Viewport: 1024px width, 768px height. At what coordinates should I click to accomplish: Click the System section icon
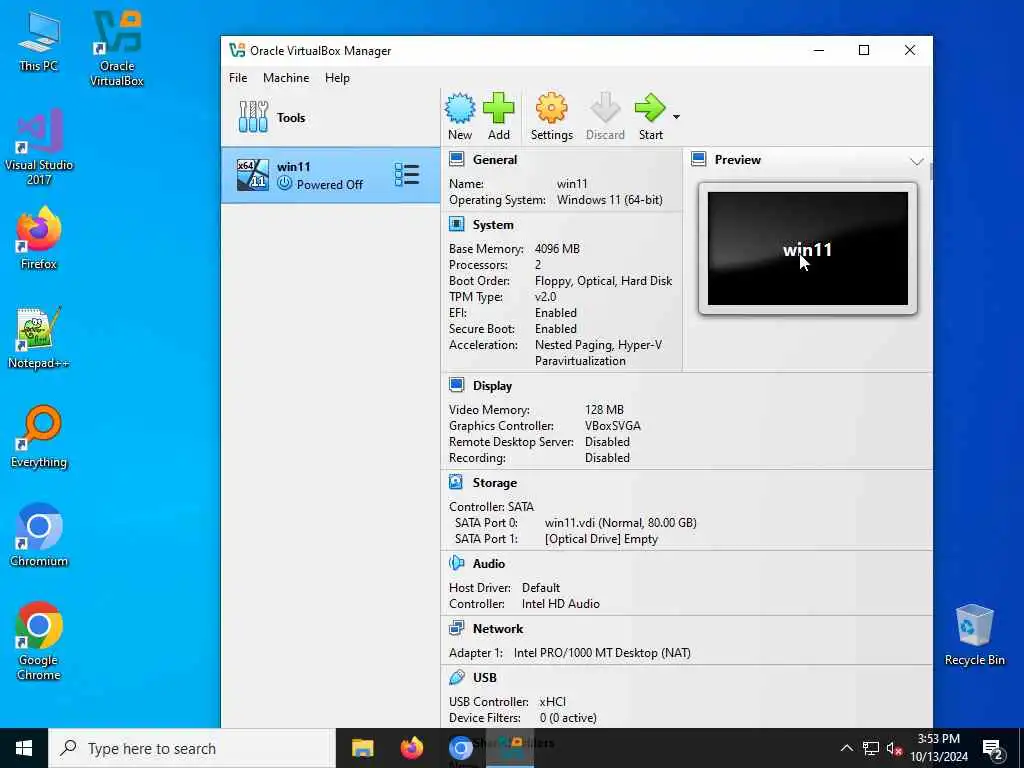pos(456,225)
